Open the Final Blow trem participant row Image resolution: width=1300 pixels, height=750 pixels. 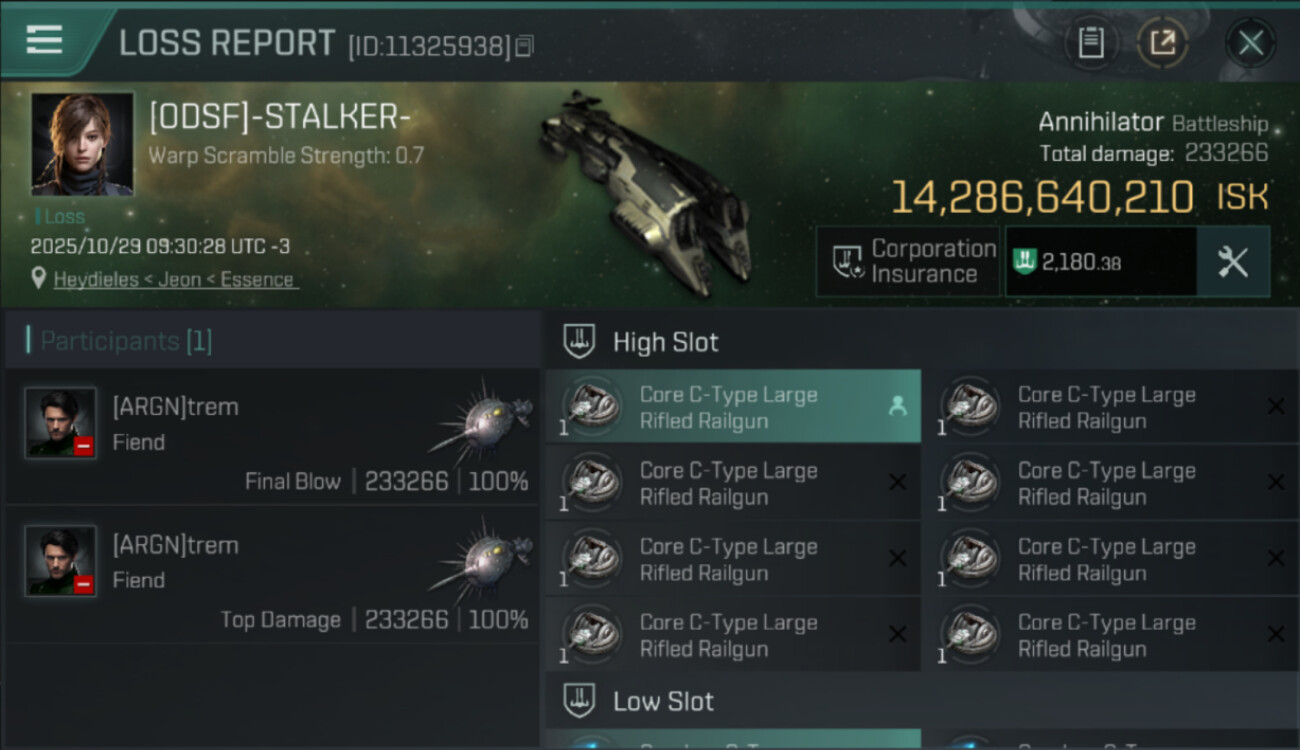pos(272,442)
